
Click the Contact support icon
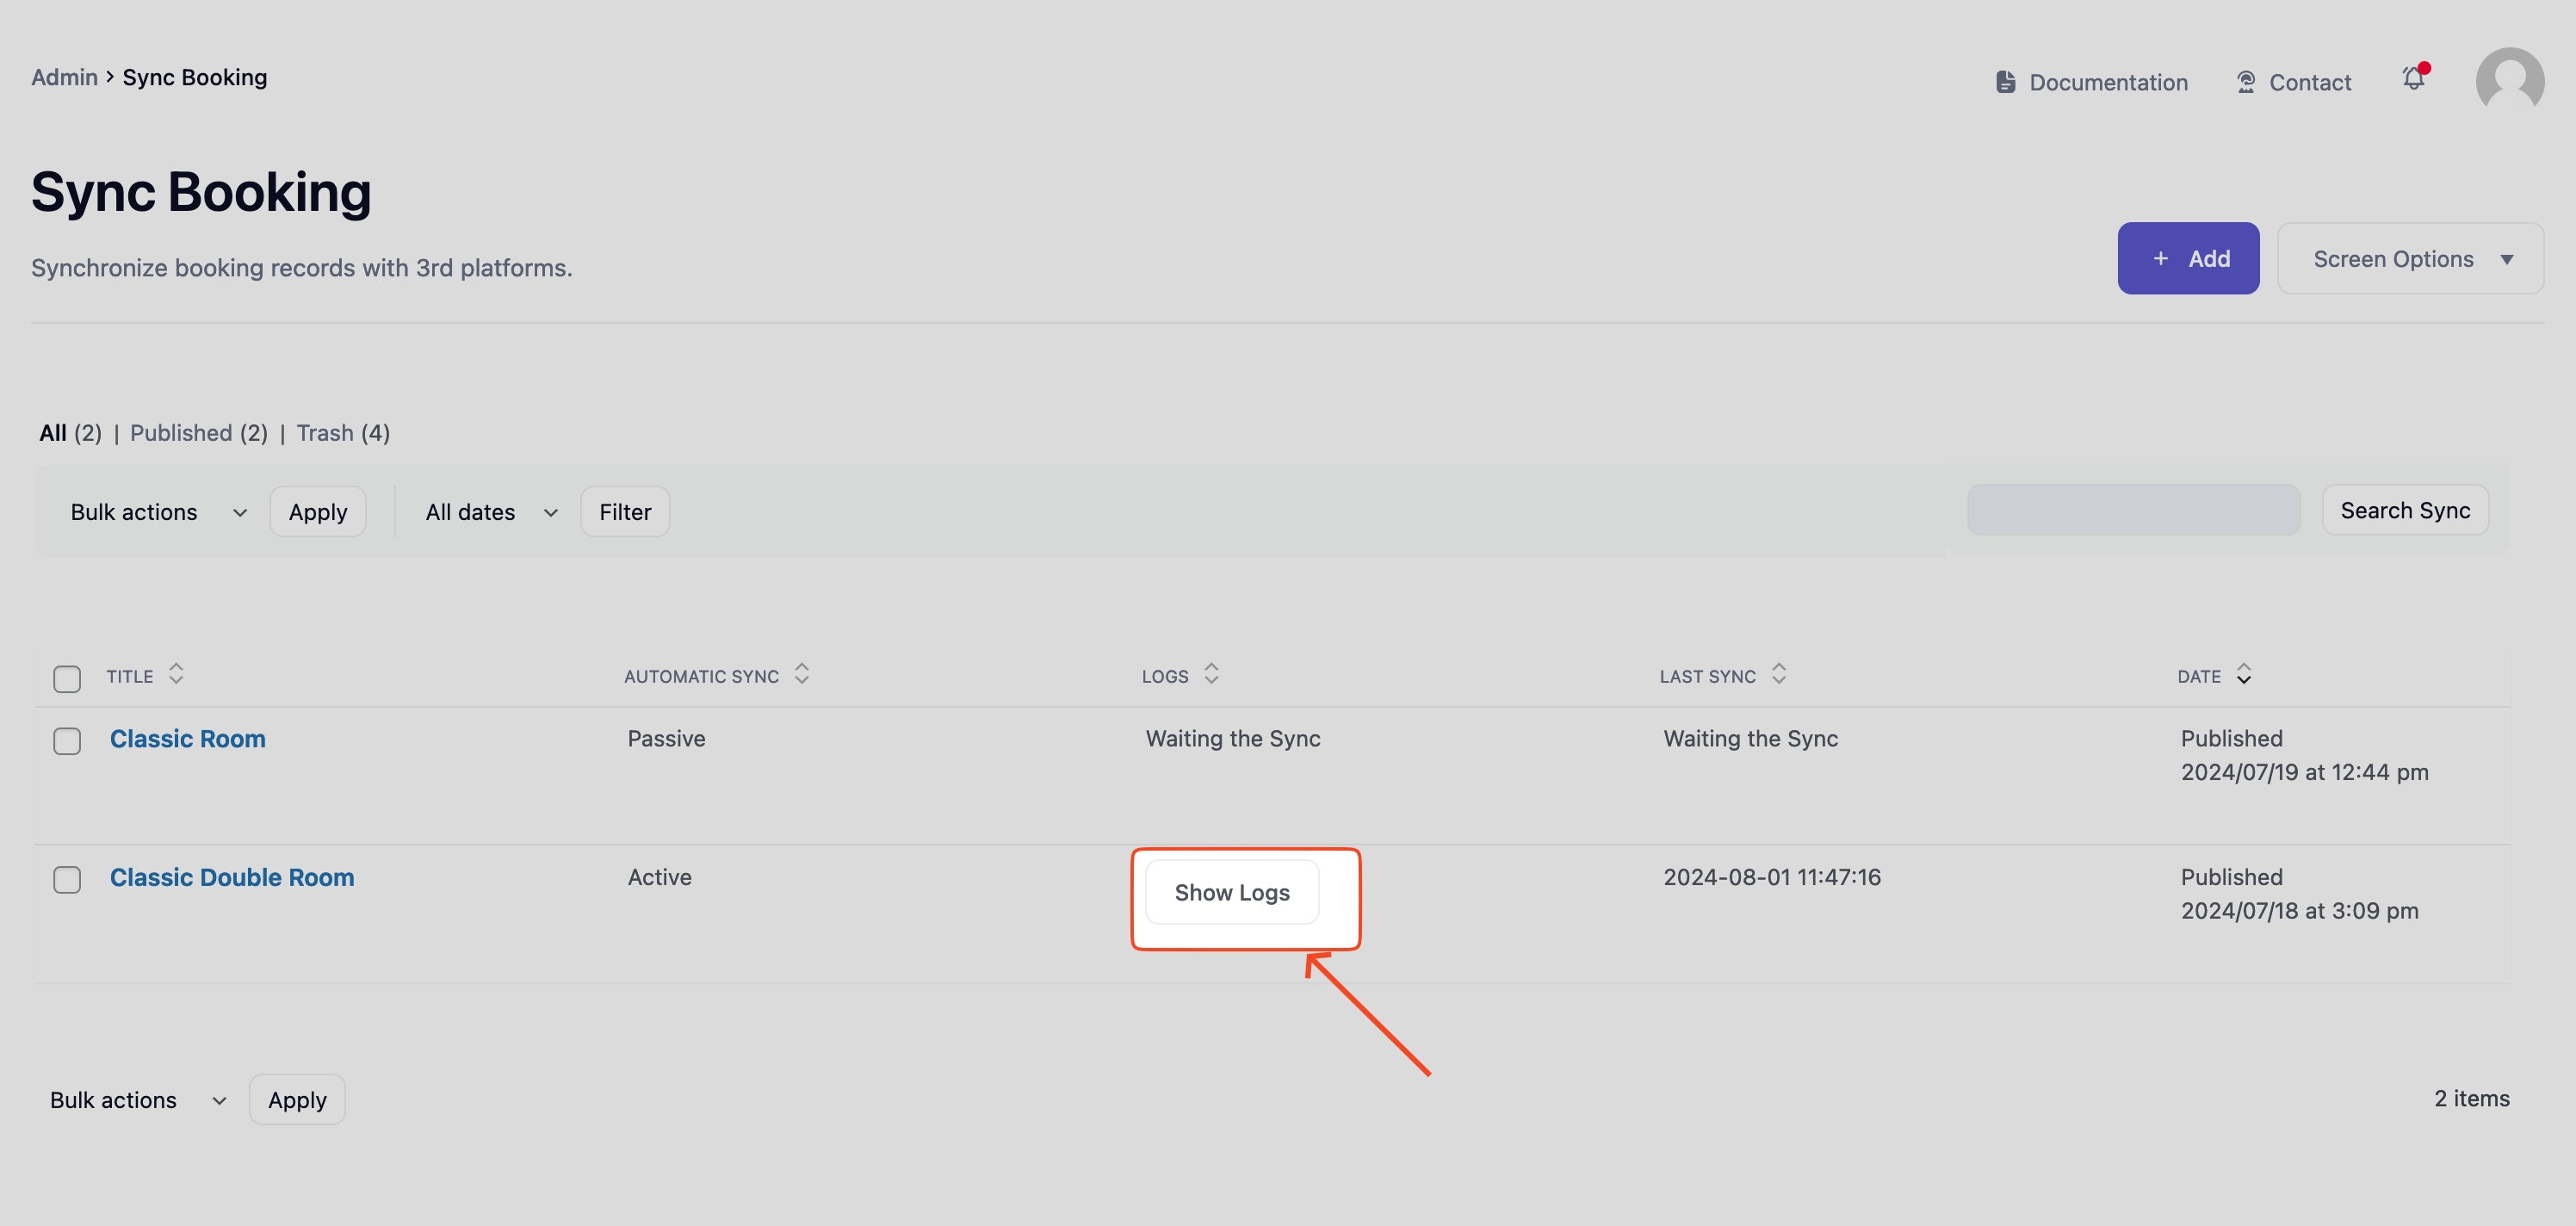(x=2246, y=82)
